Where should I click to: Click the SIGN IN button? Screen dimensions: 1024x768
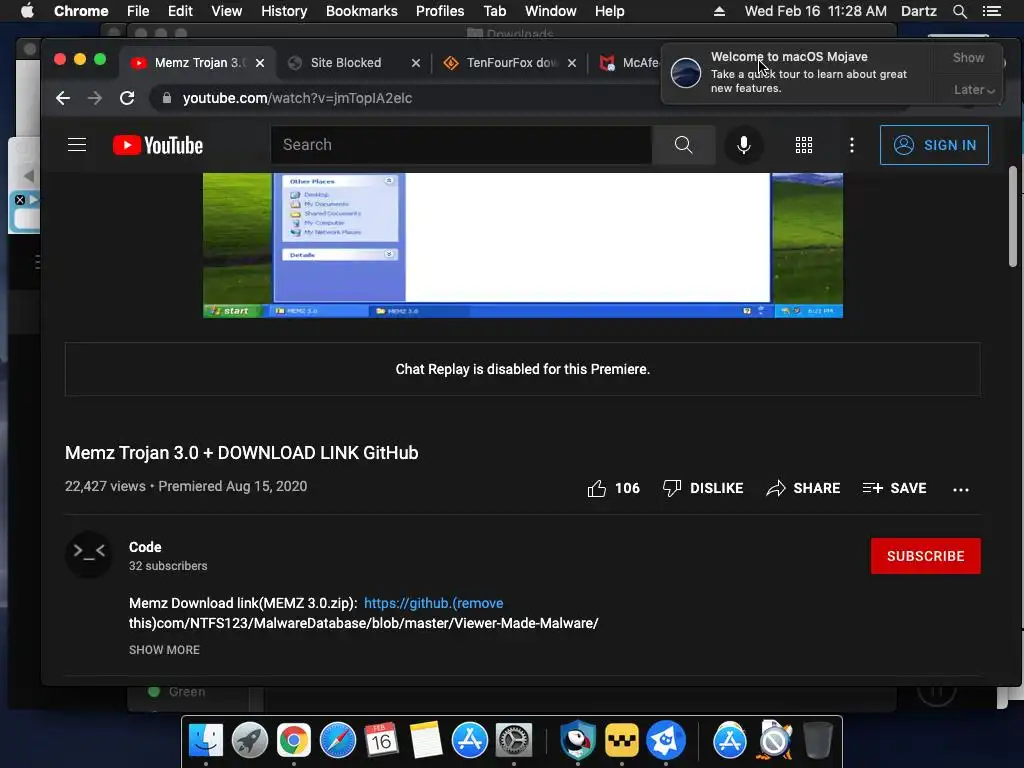pos(934,145)
